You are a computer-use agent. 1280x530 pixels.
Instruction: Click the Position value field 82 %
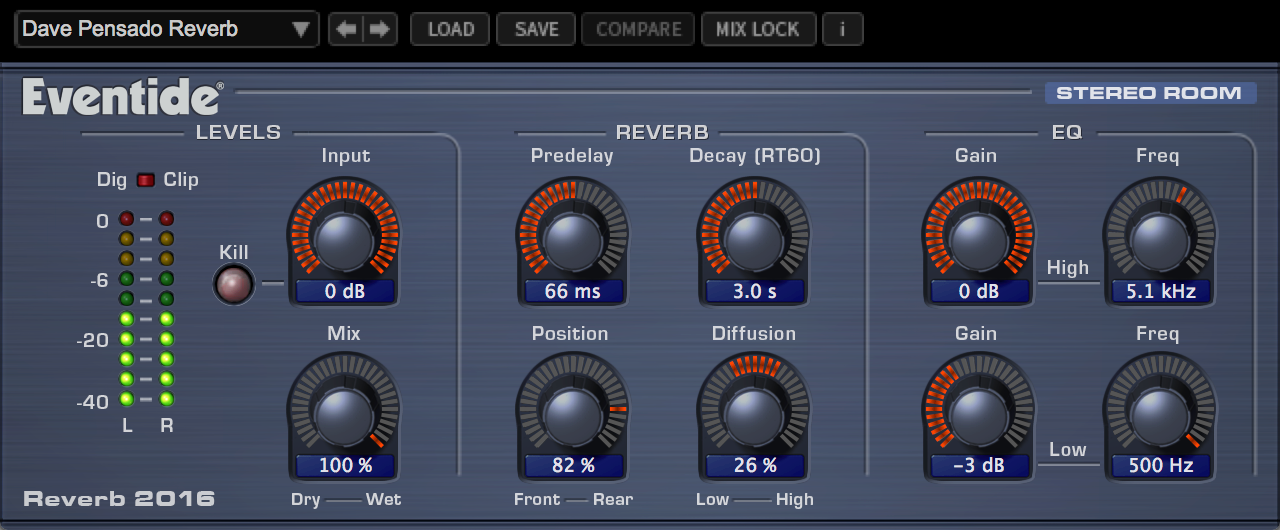573,466
